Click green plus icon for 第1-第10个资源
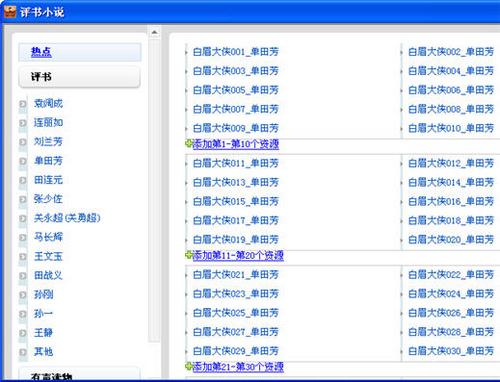Viewport: 500px width, 382px height. 189,144
